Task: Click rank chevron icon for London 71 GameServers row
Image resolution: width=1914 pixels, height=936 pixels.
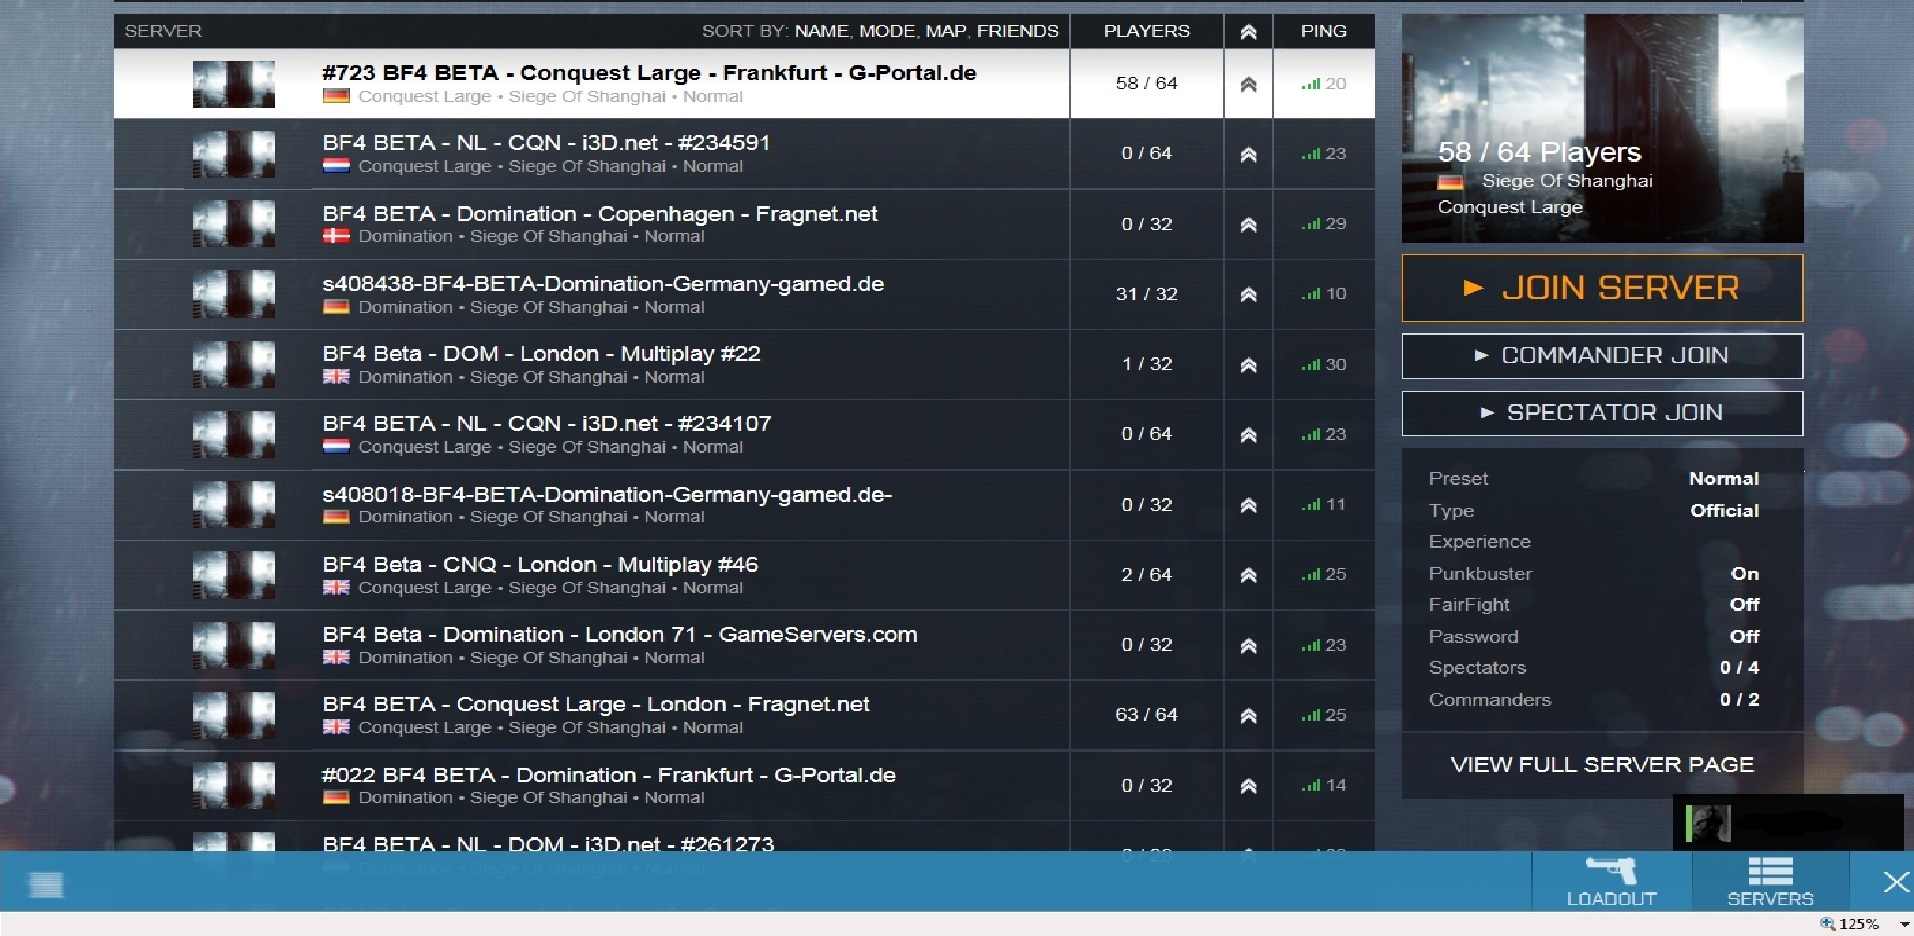Action: [1248, 646]
